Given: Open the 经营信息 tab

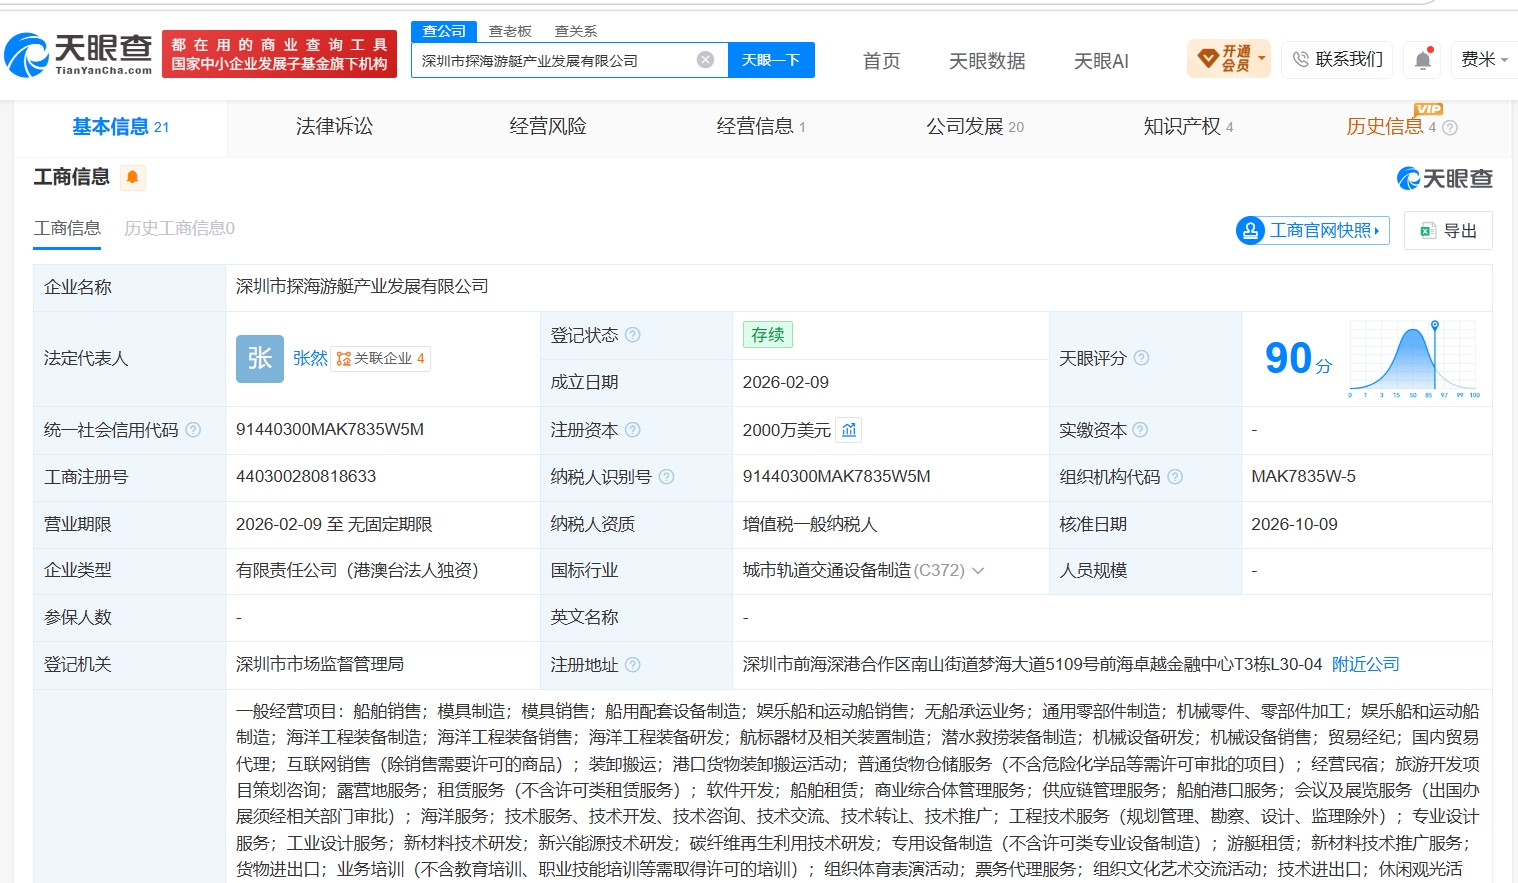Looking at the screenshot, I should 761,127.
